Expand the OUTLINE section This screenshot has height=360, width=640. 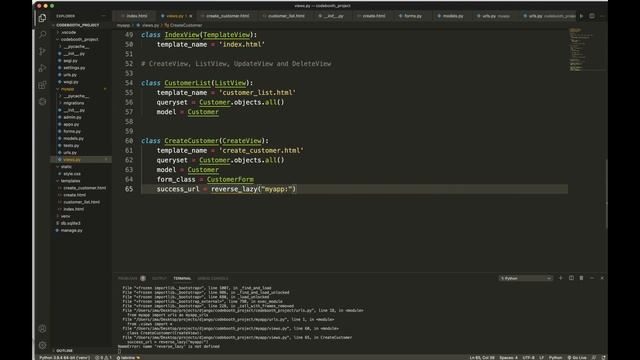click(64, 351)
